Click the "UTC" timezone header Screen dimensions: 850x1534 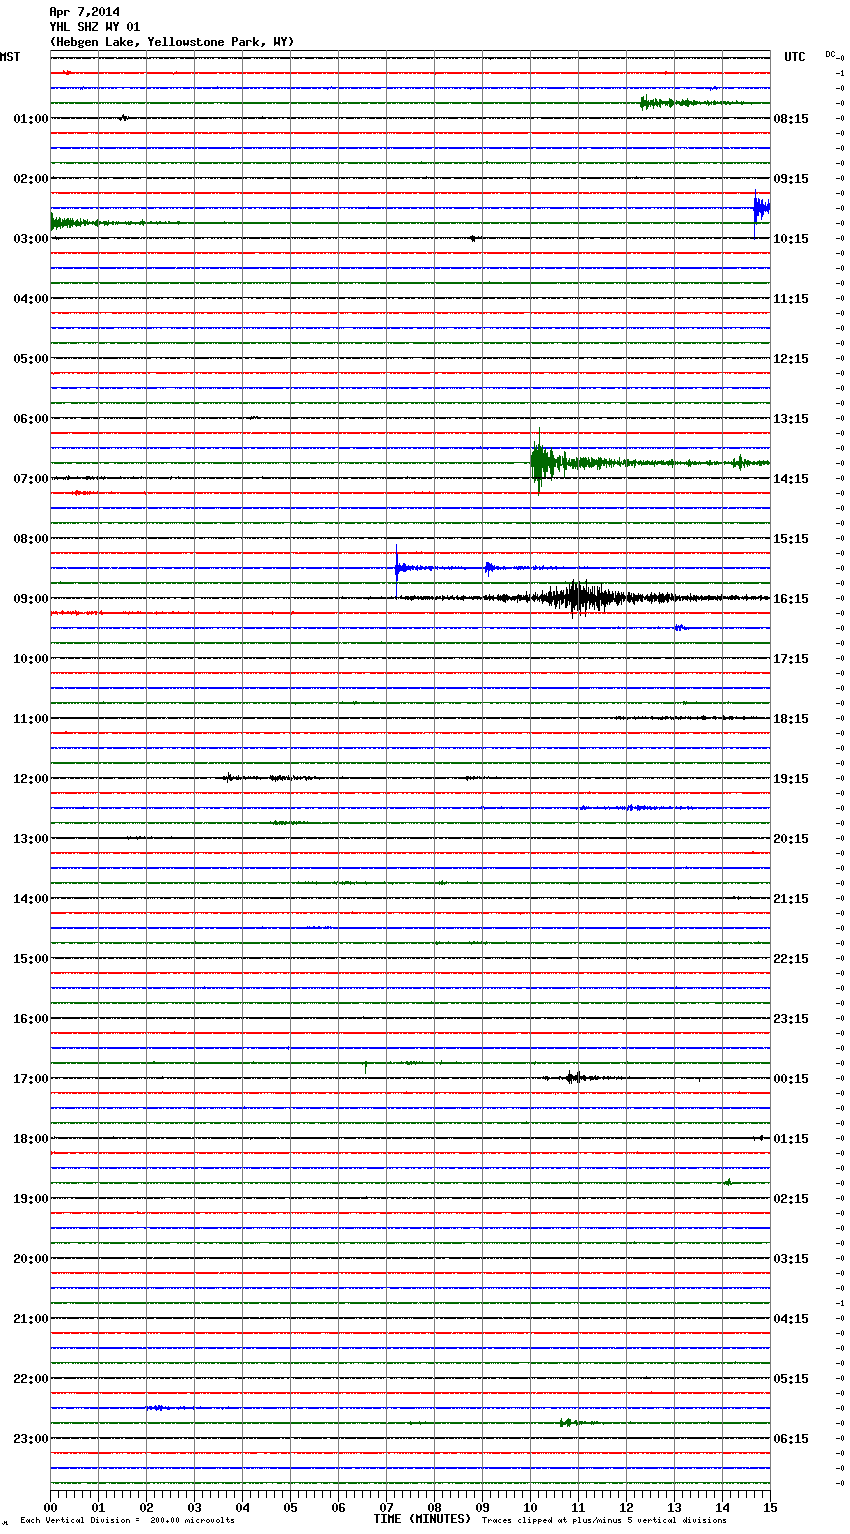click(794, 57)
